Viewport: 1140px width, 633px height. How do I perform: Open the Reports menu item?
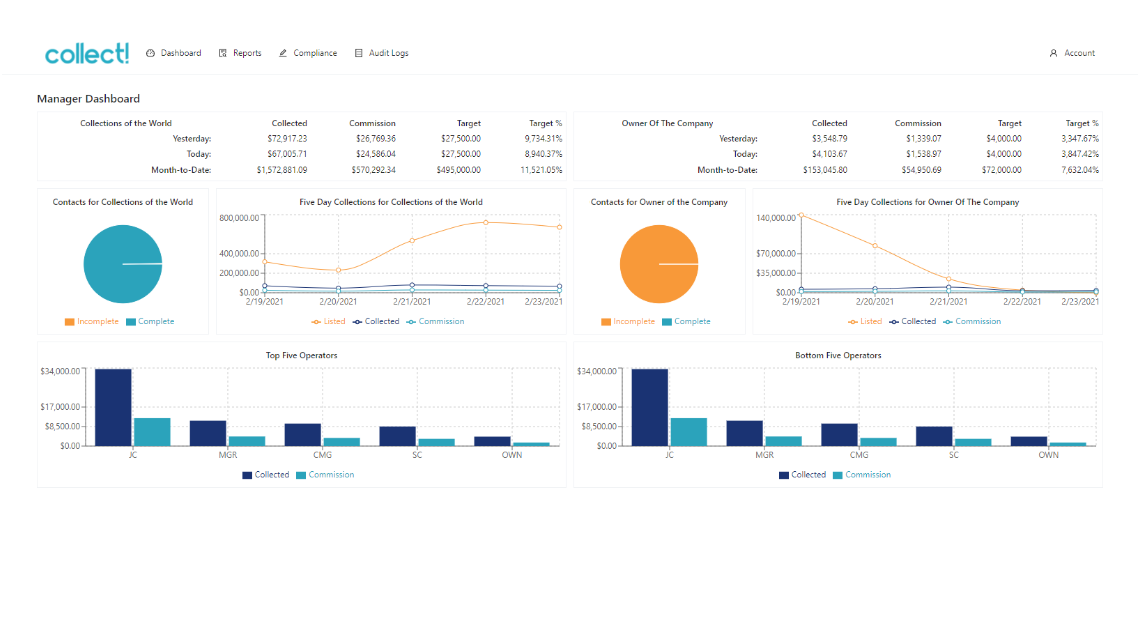[x=247, y=53]
